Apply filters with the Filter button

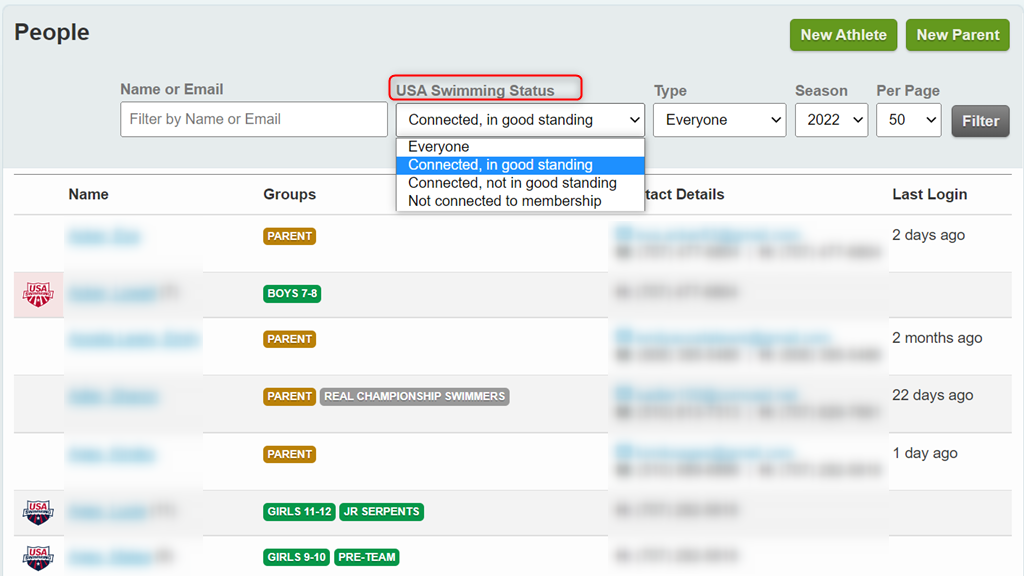[x=980, y=121]
